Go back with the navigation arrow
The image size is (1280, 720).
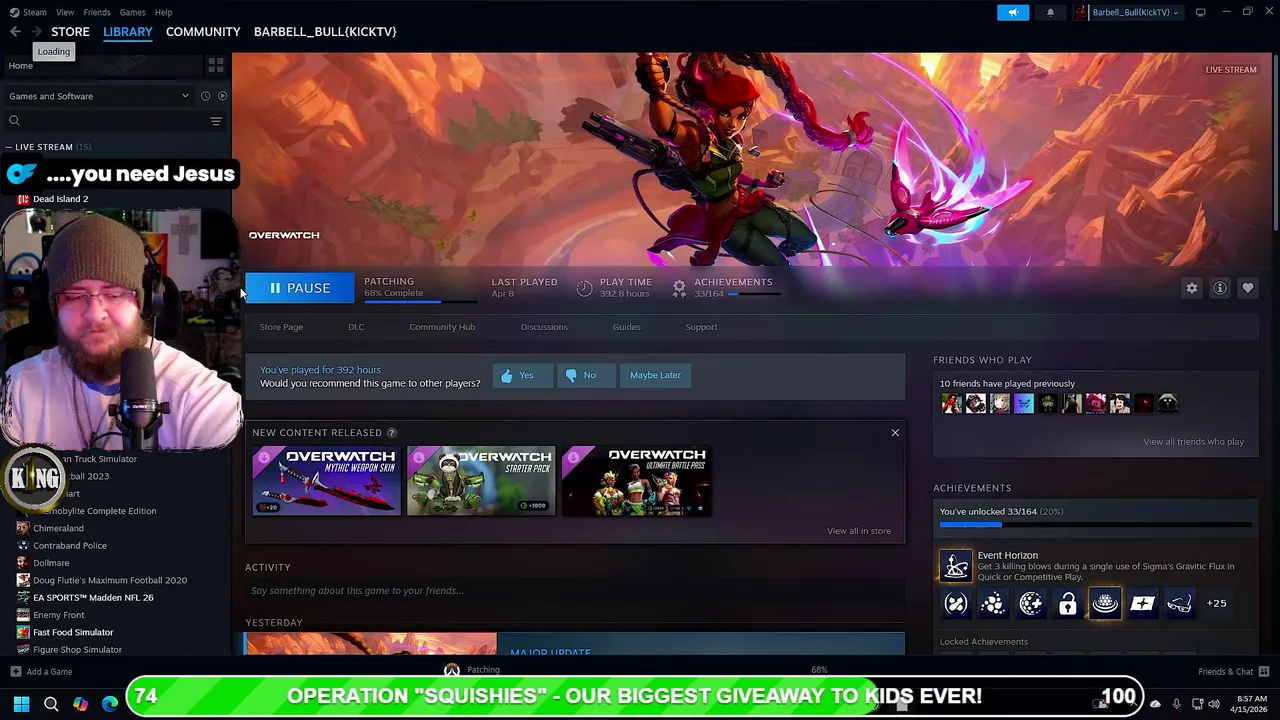pos(15,32)
